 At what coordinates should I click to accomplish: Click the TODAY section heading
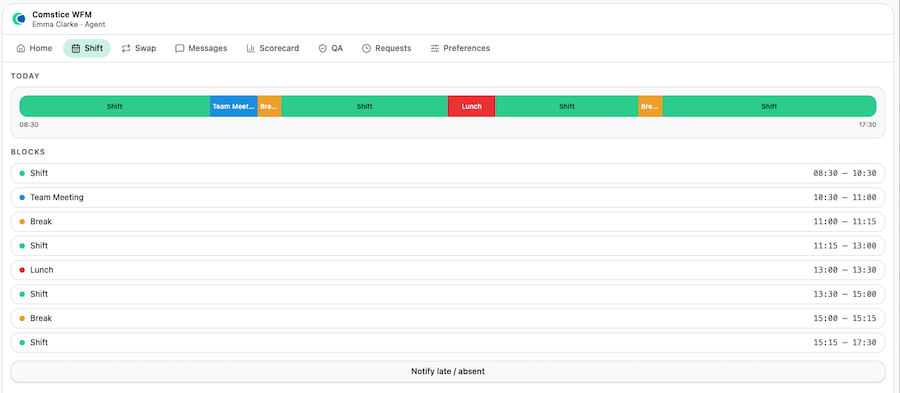pos(25,76)
